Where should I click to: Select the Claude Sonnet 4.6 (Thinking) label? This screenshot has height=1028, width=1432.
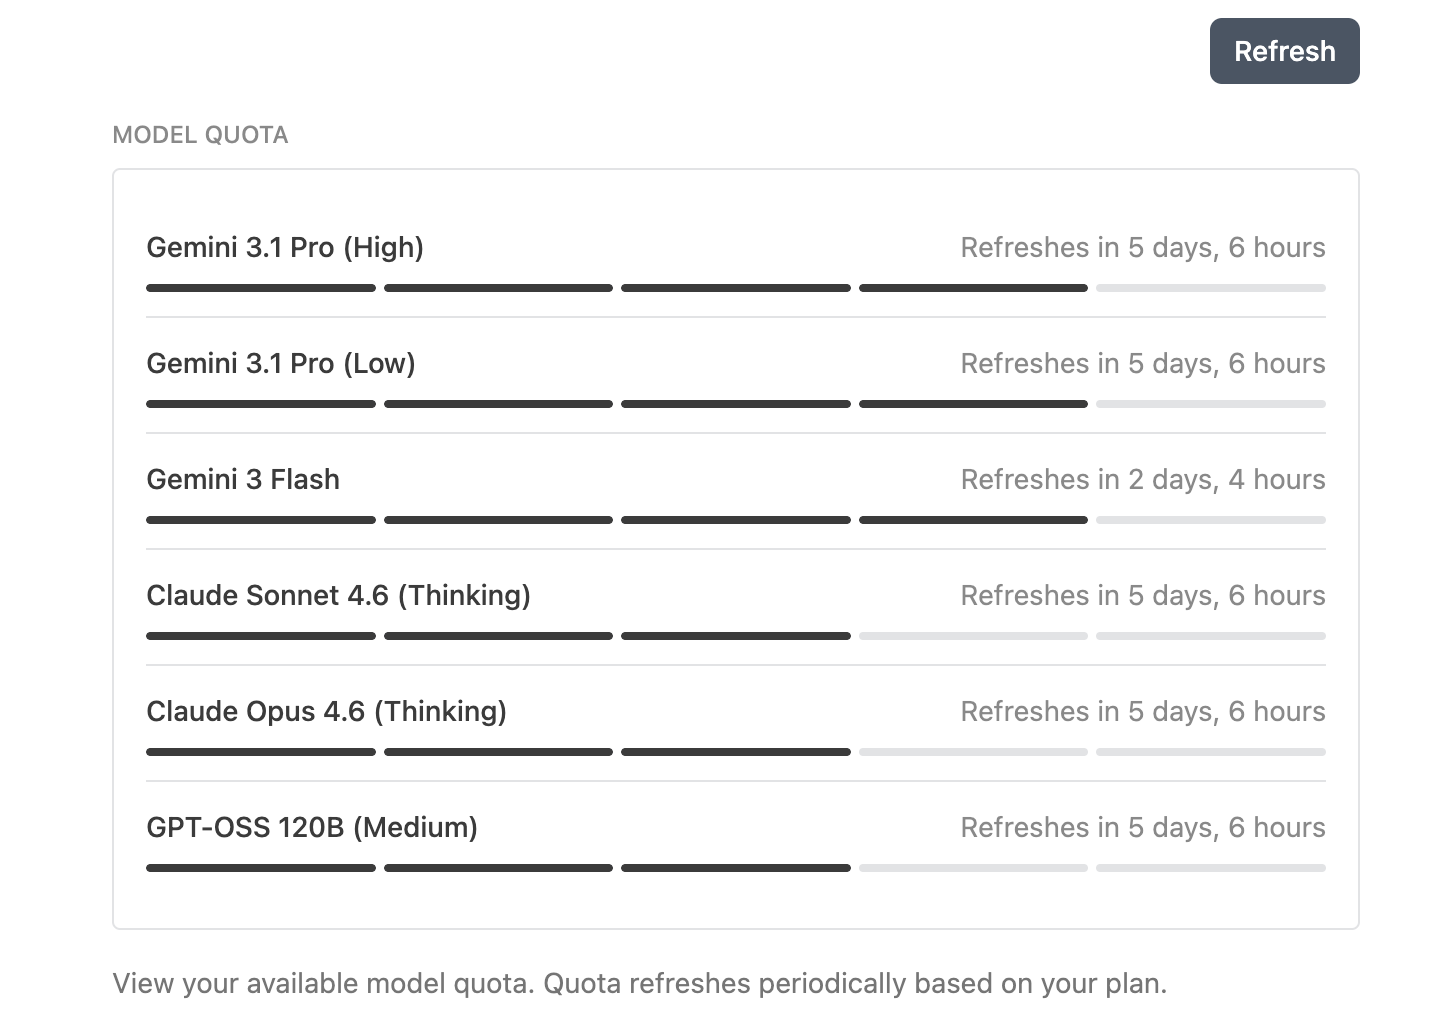[338, 595]
